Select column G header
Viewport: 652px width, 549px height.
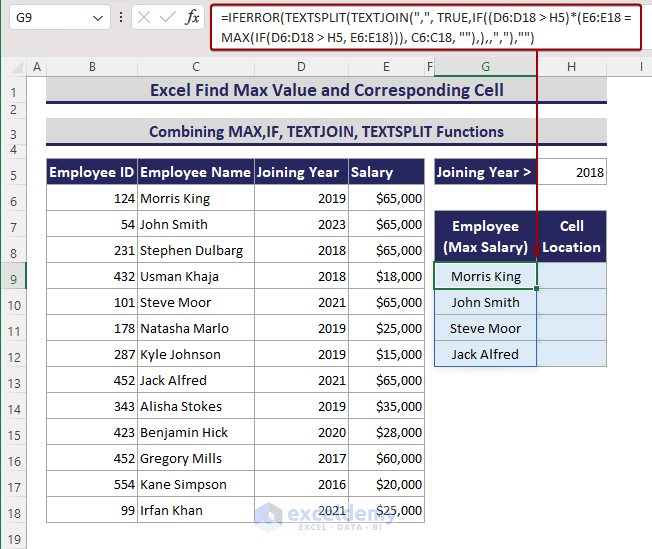coord(485,67)
